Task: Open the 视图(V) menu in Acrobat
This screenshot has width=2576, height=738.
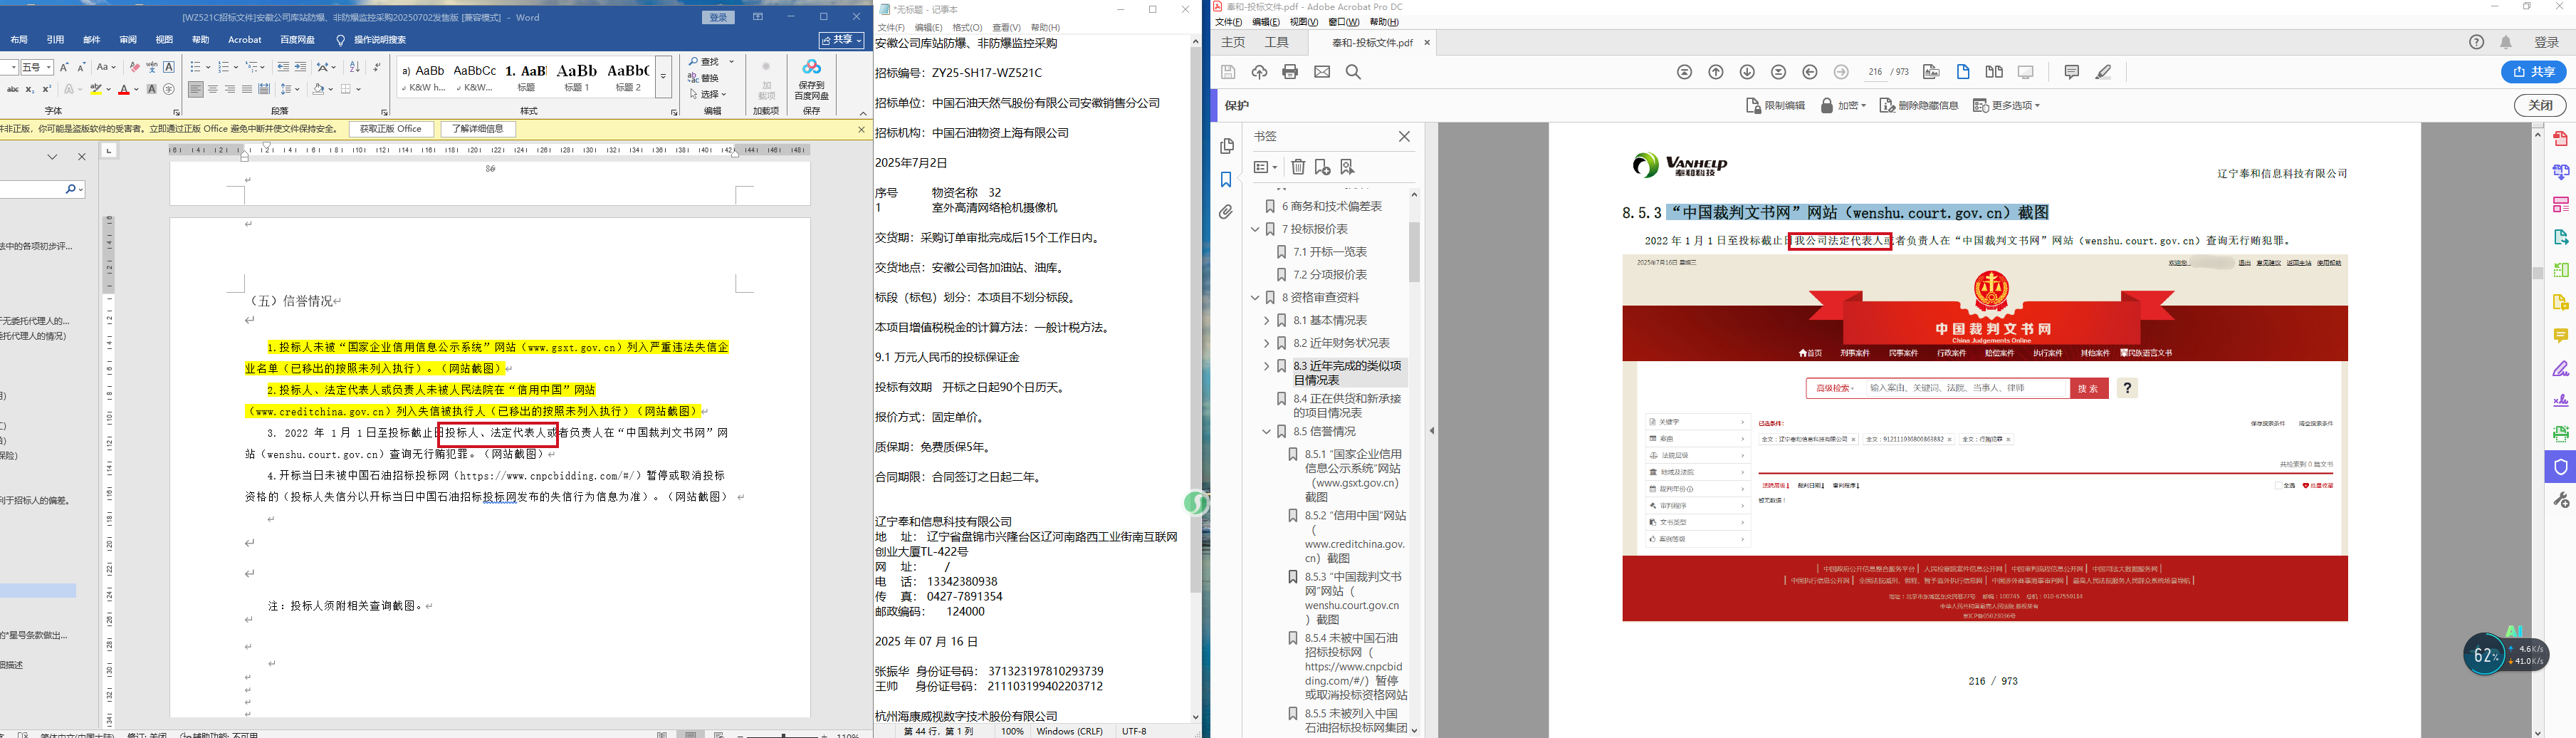Action: [1303, 22]
